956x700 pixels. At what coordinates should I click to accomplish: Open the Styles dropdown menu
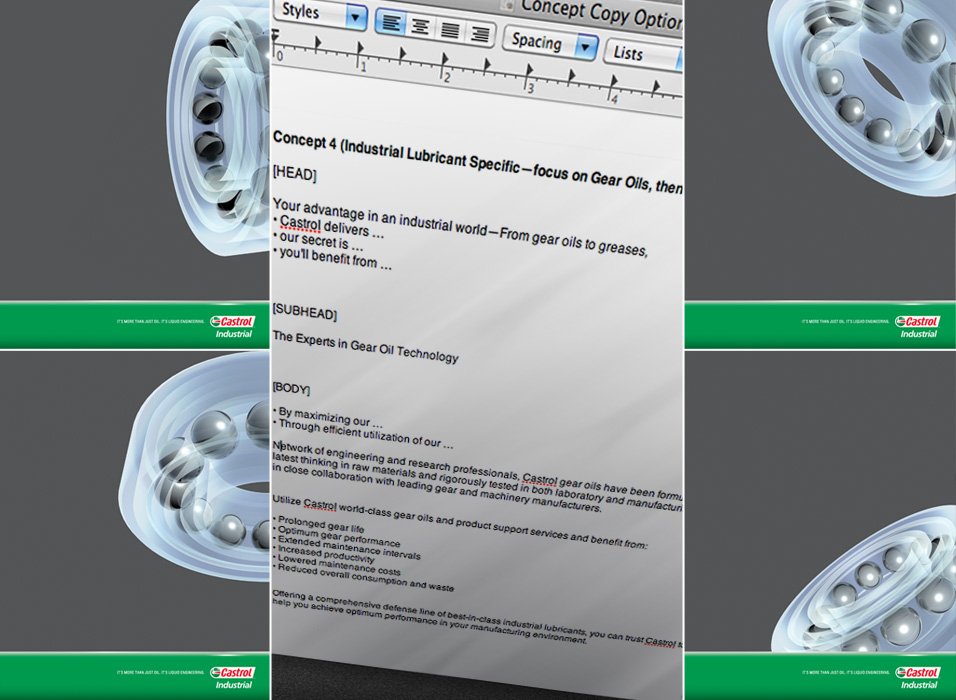320,14
